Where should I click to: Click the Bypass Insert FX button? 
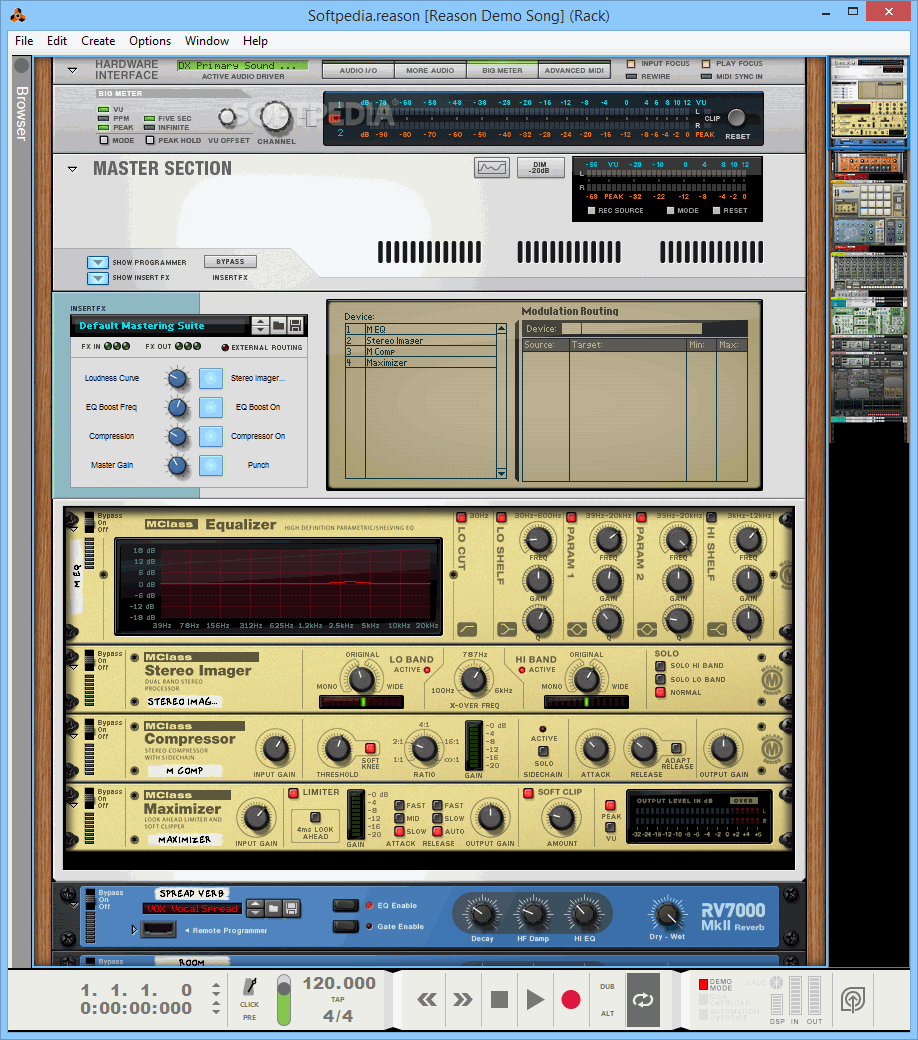(230, 262)
